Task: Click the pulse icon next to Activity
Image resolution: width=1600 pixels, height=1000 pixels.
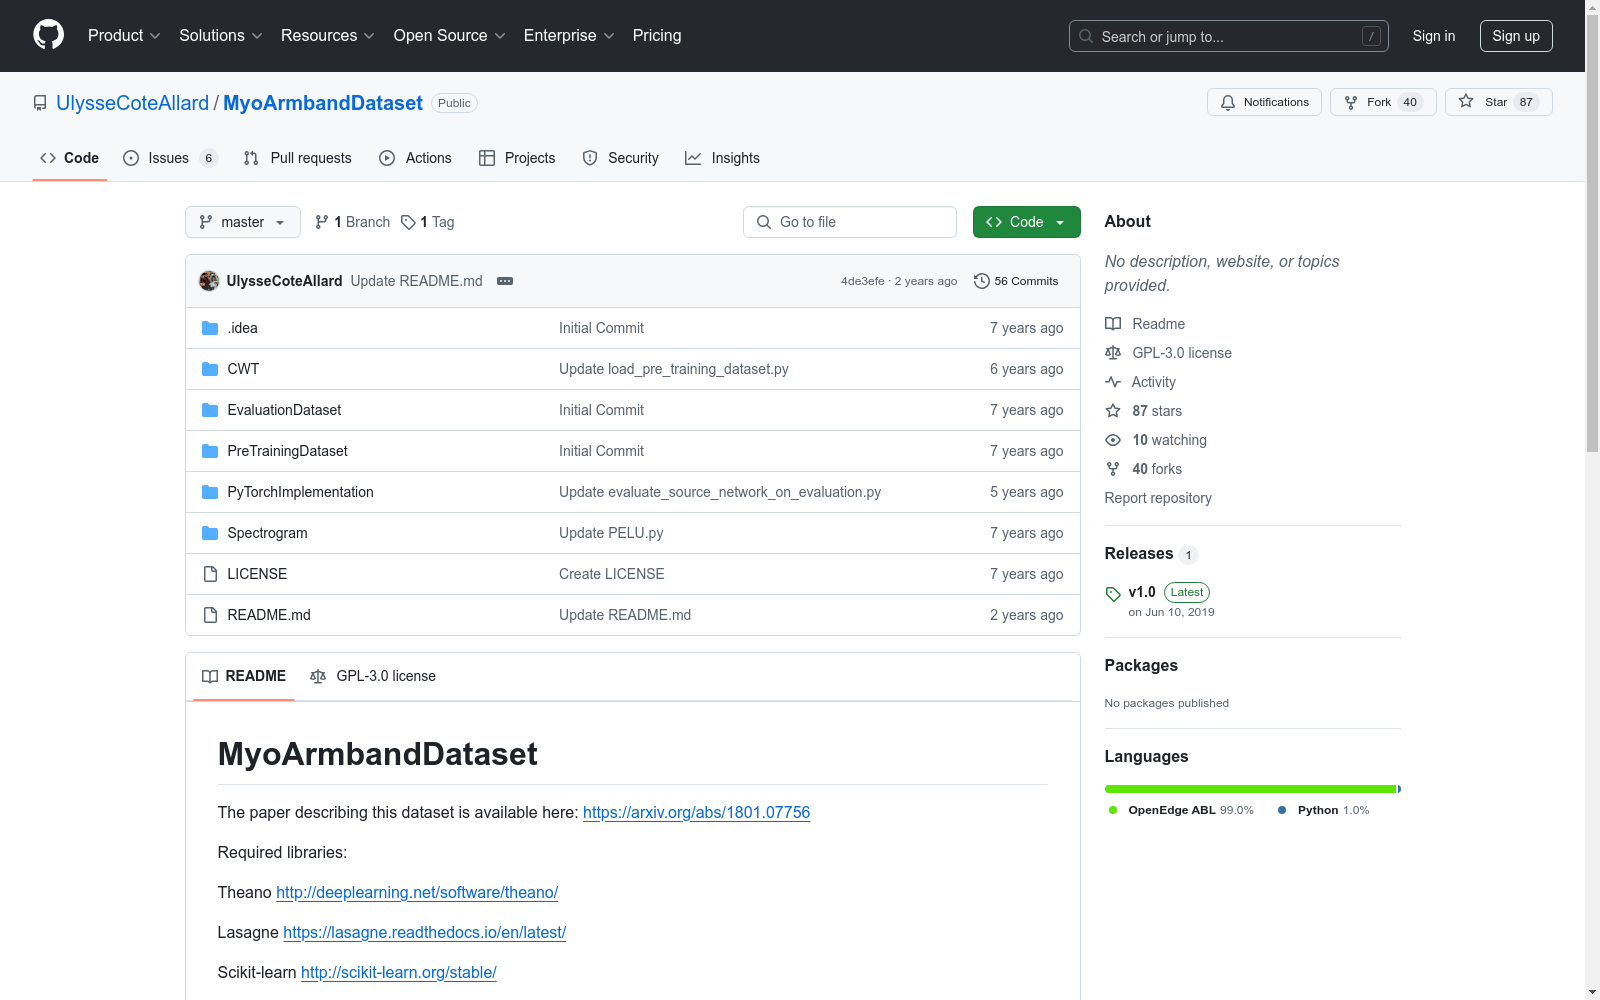Action: (x=1113, y=382)
